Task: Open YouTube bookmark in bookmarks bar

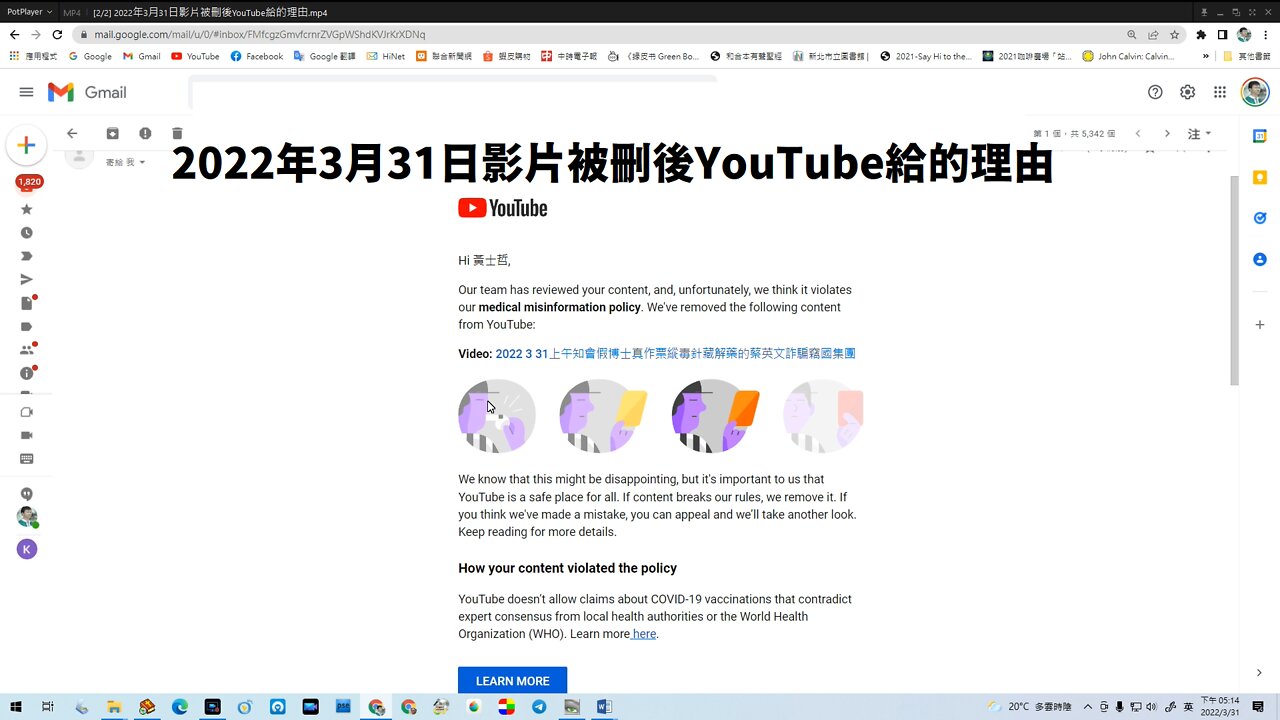Action: (195, 56)
